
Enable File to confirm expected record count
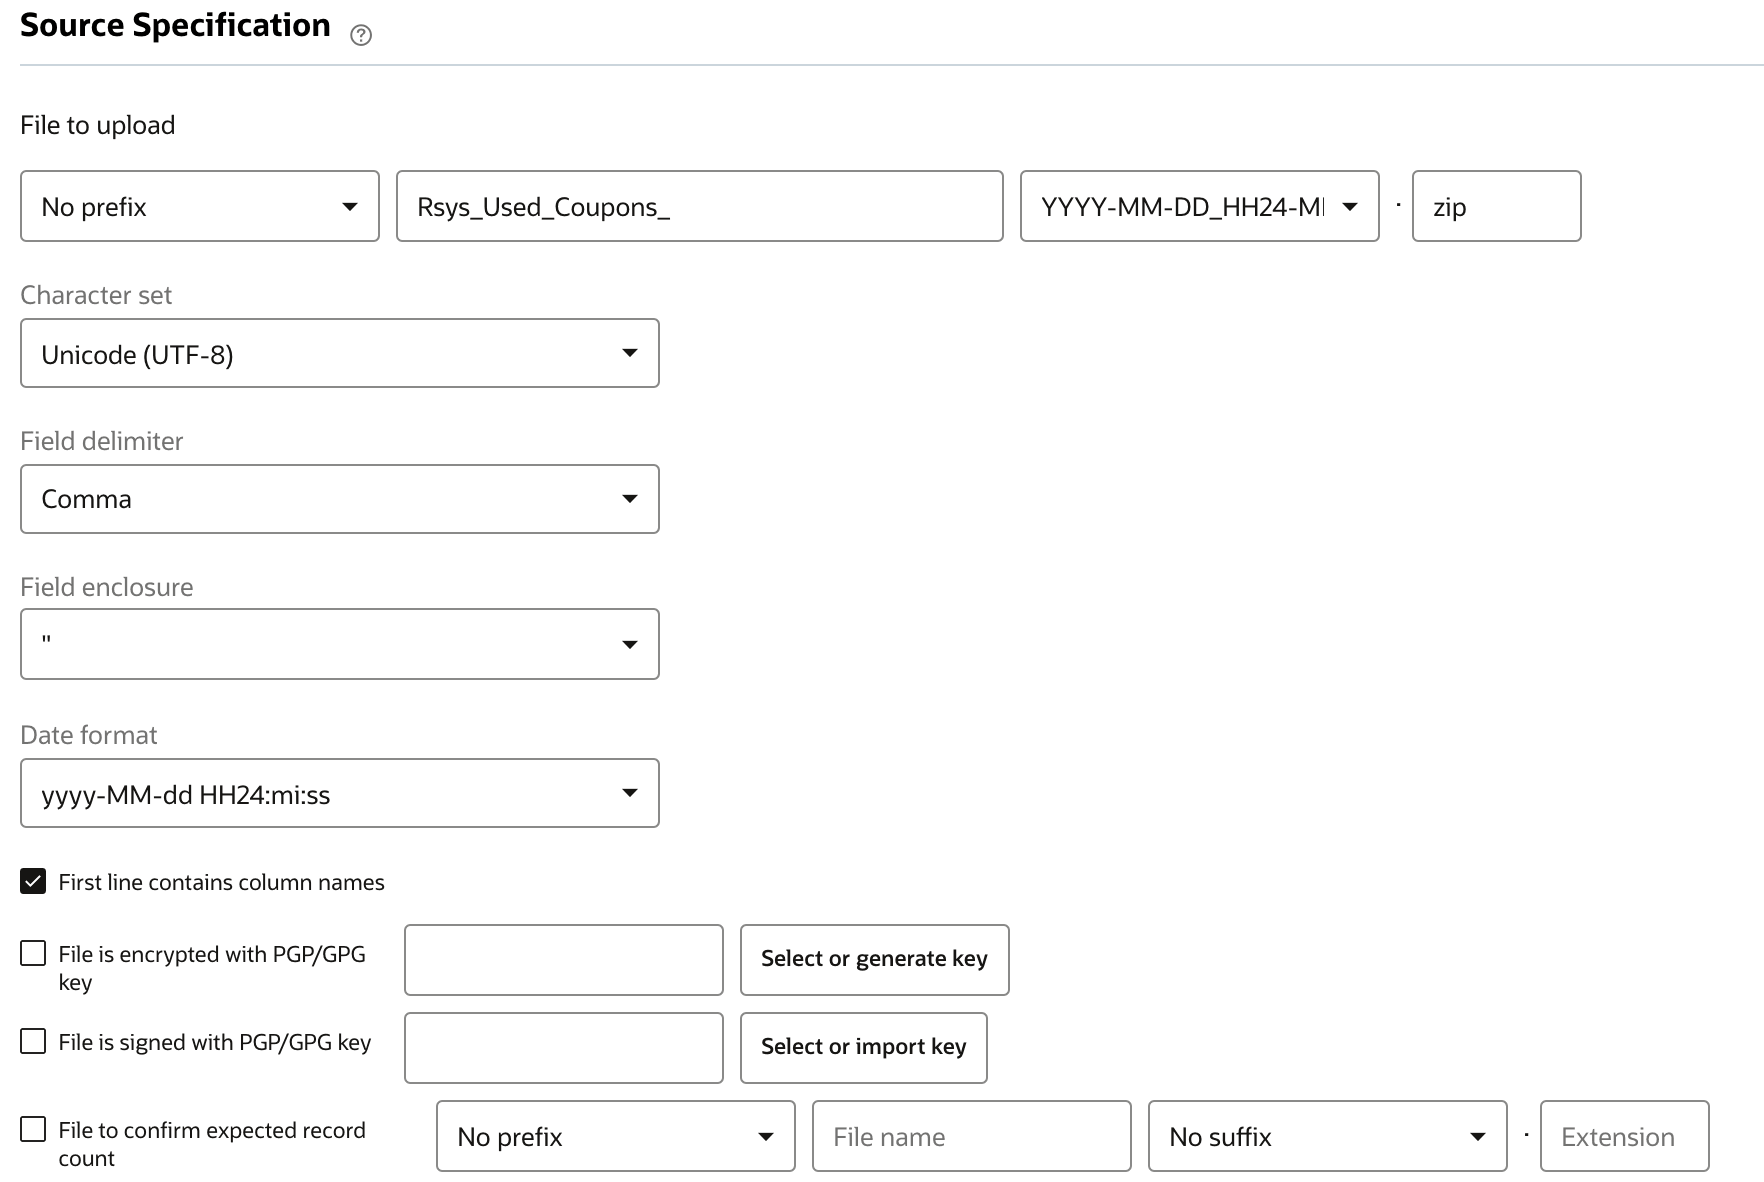pos(32,1128)
